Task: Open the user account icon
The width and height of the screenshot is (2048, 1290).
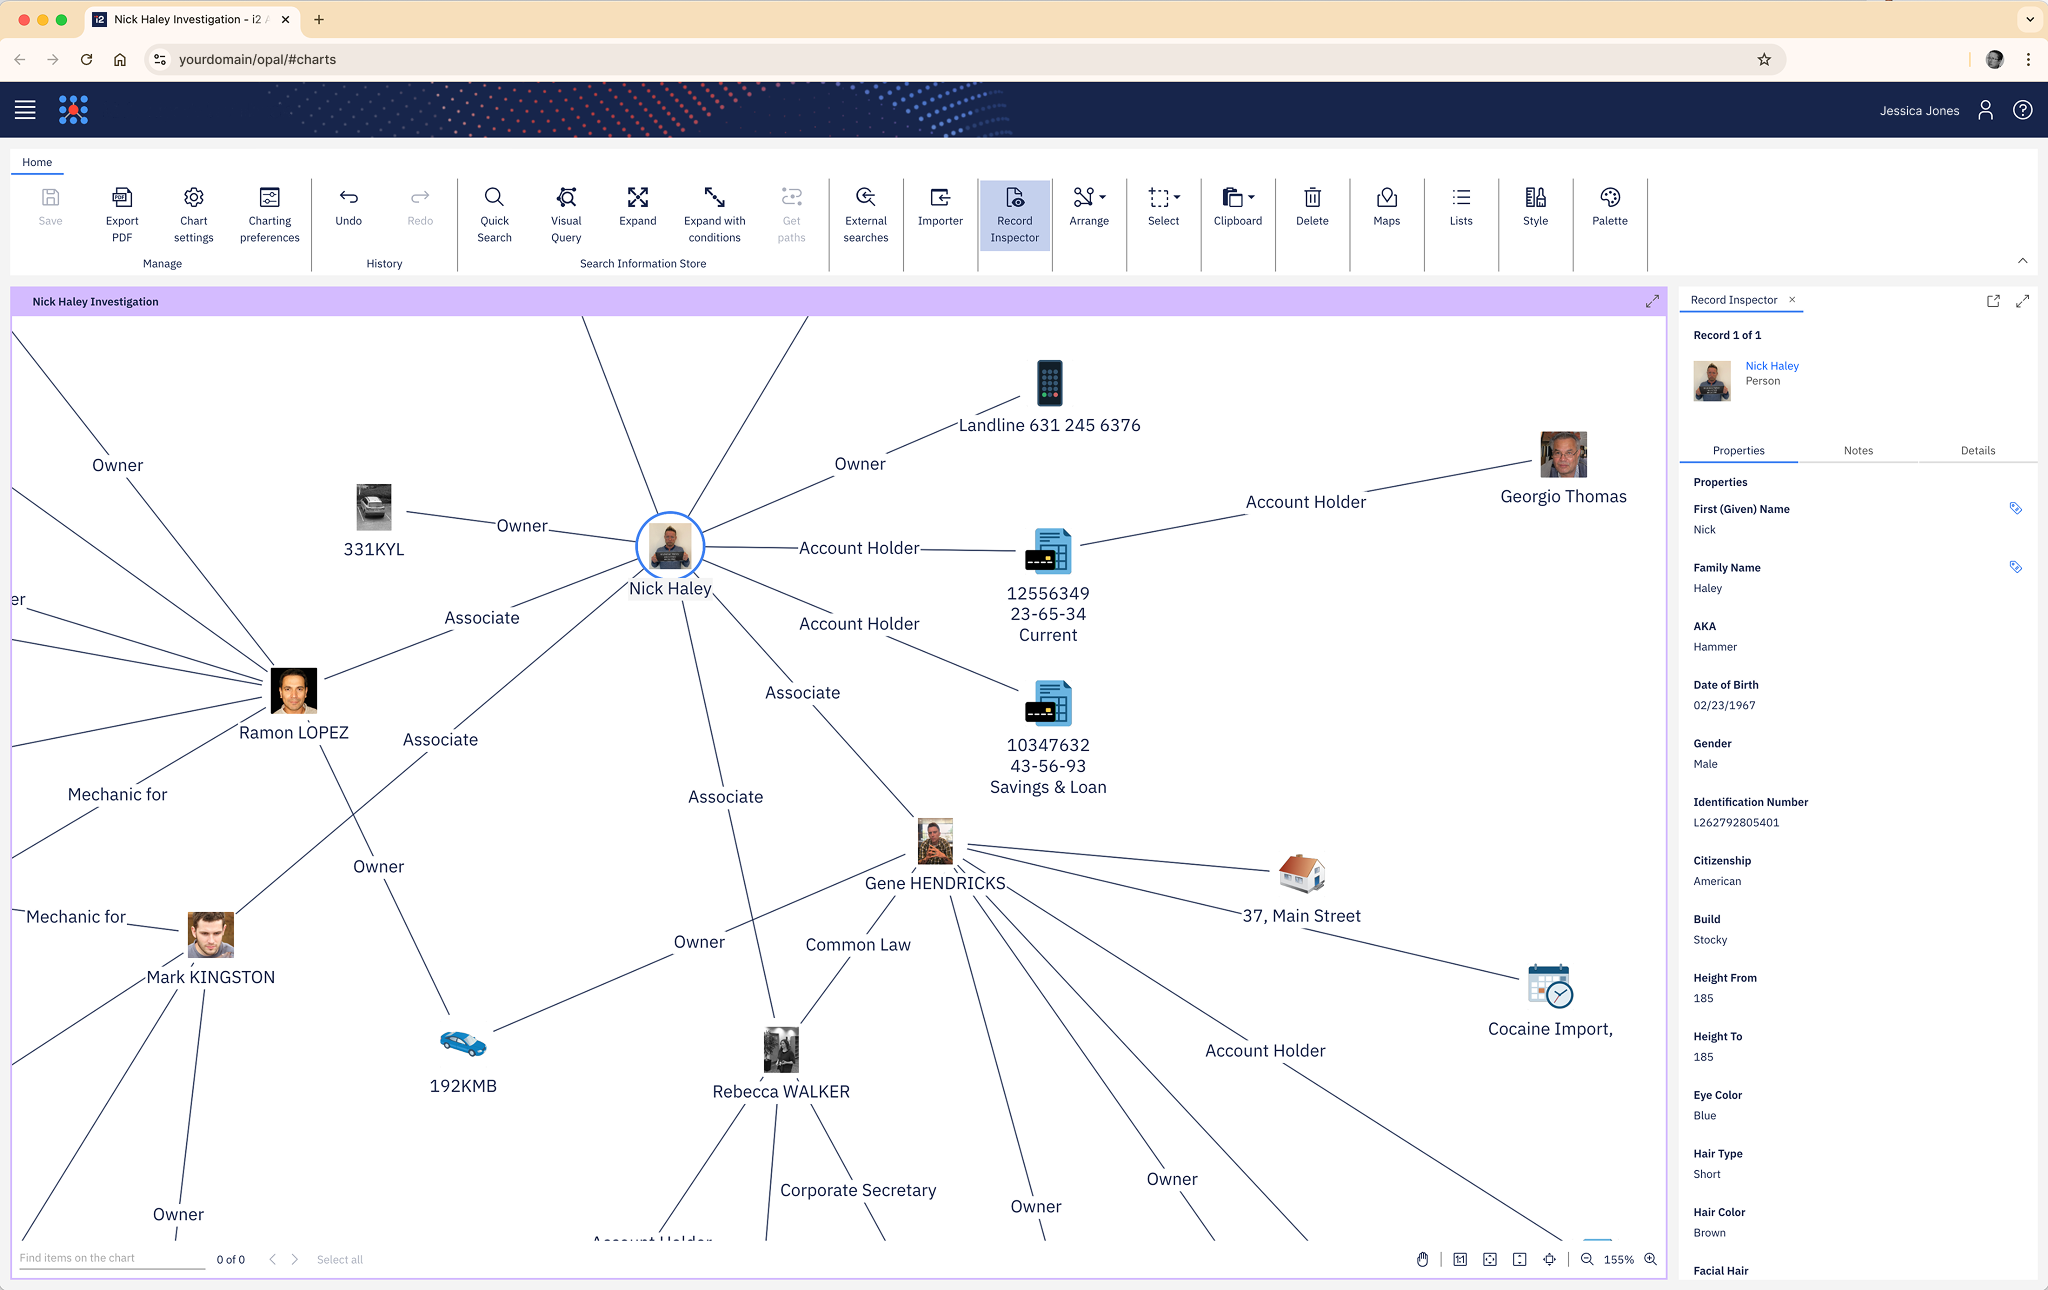Action: (1985, 110)
